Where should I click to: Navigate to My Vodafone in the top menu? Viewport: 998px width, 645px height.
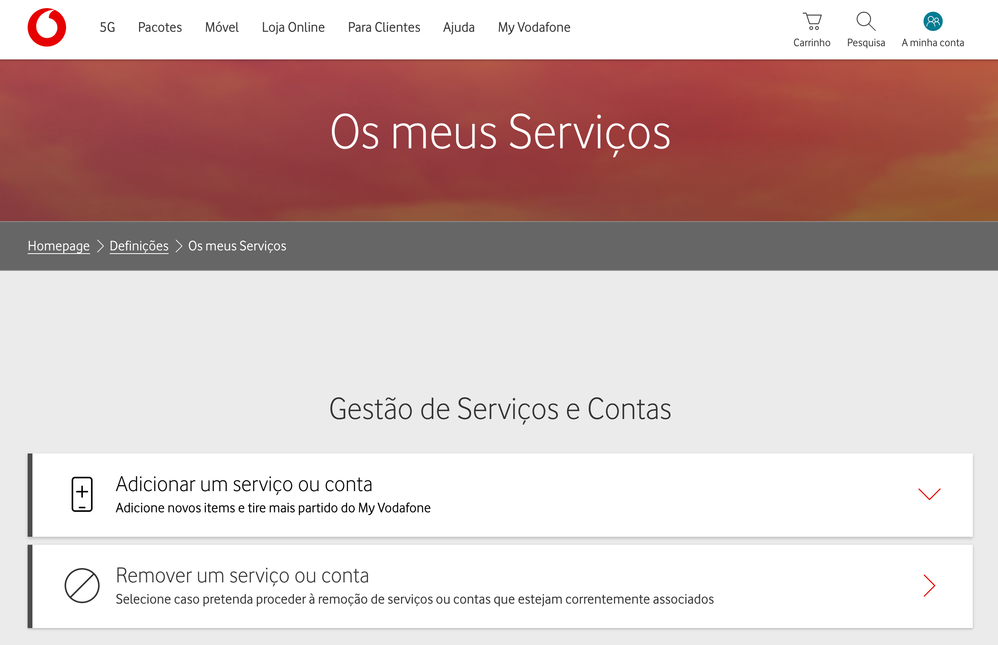tap(534, 28)
